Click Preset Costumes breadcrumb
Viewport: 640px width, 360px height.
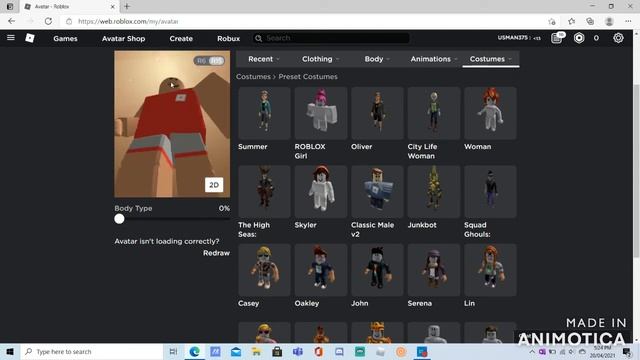tap(308, 77)
